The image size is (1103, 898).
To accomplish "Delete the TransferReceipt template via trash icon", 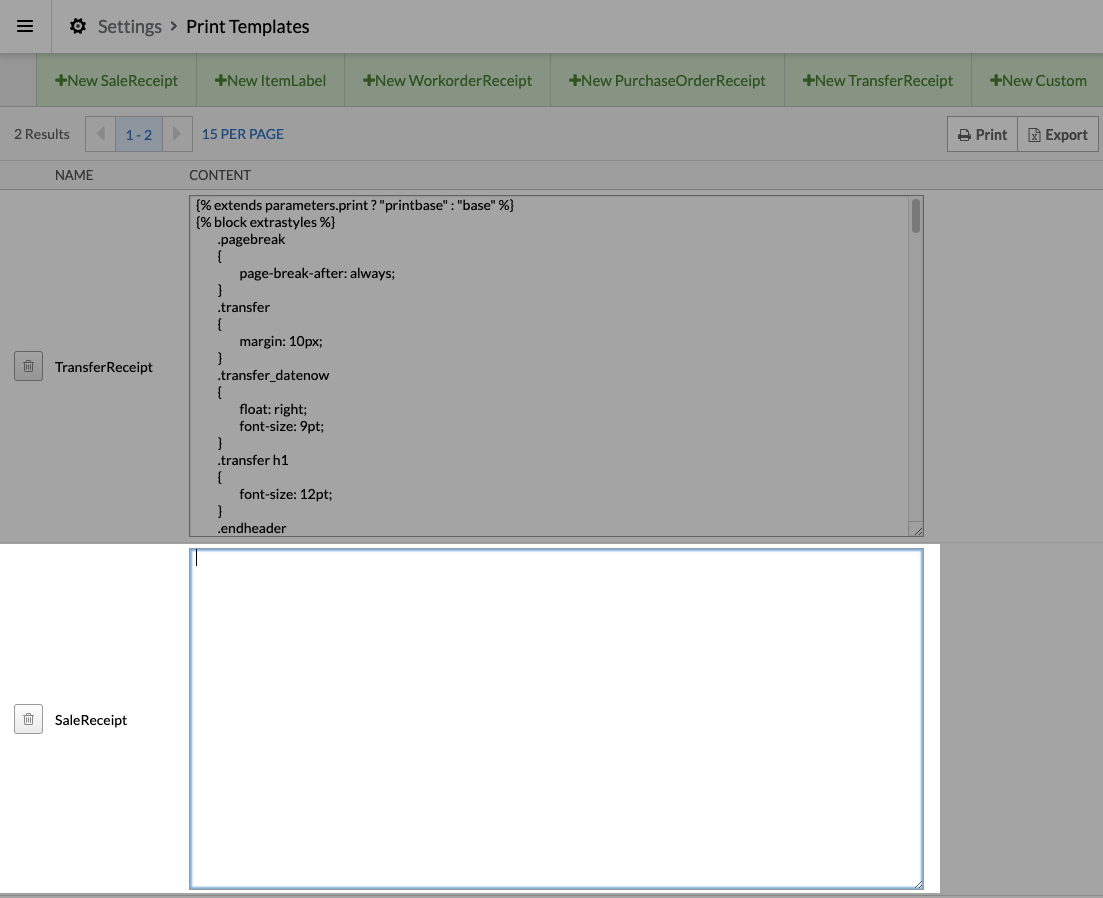I will coord(28,367).
